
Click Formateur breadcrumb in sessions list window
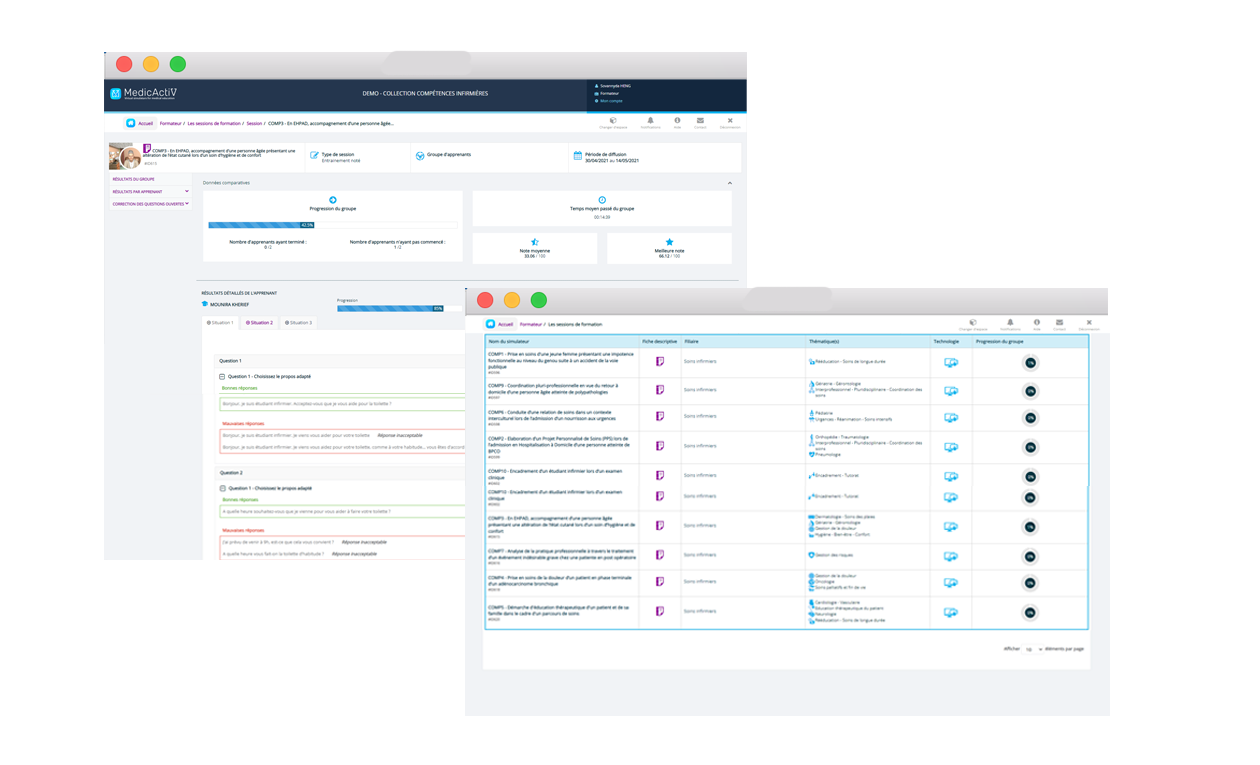531,324
